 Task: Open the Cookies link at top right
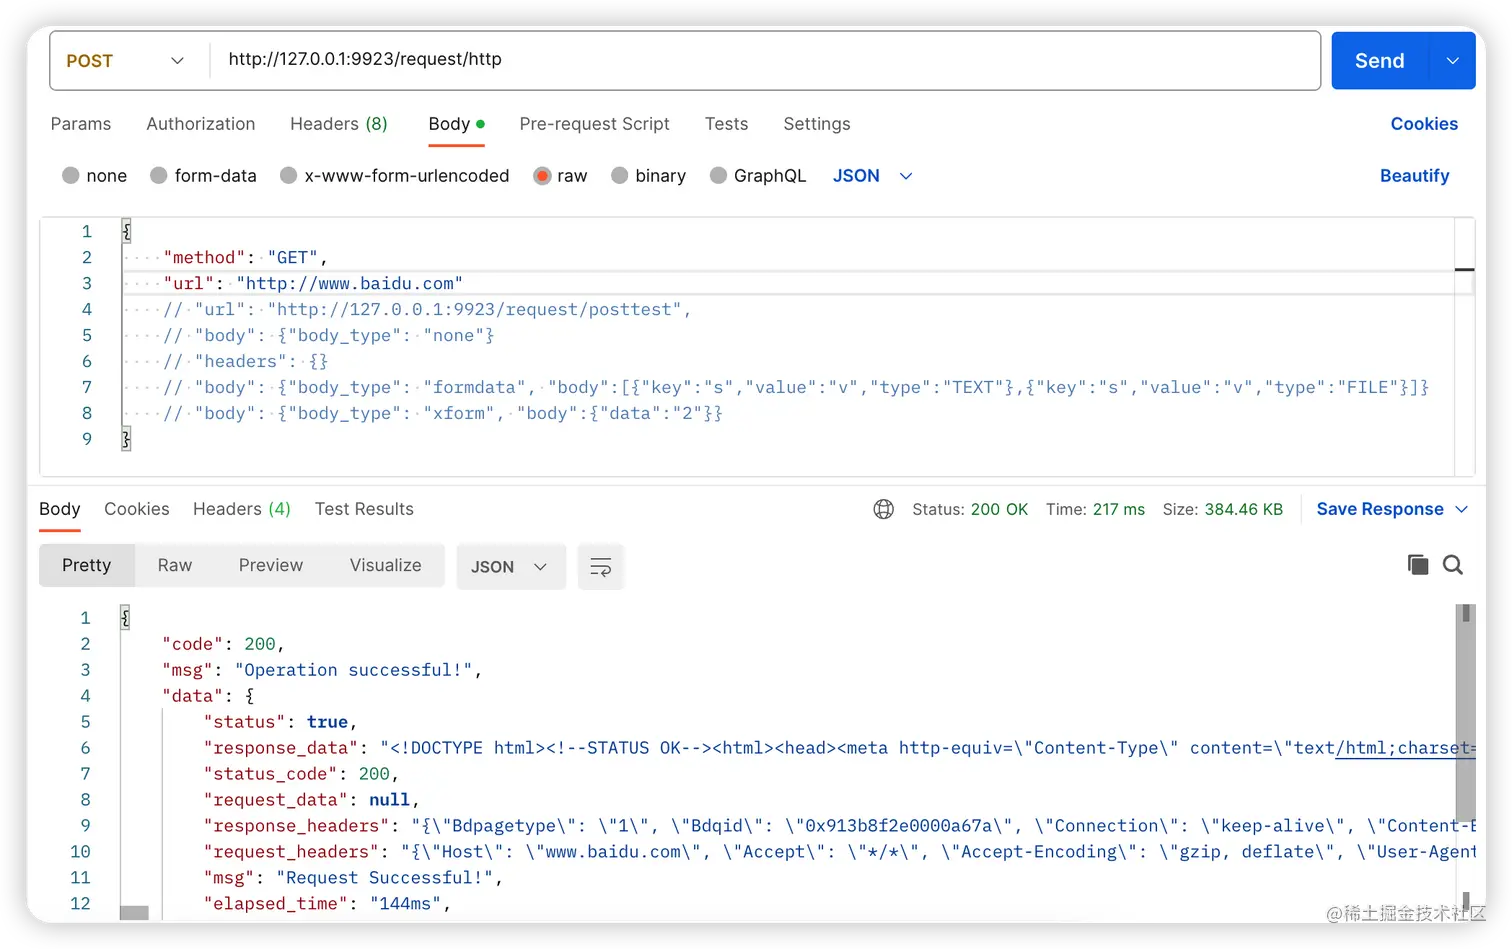(x=1424, y=124)
